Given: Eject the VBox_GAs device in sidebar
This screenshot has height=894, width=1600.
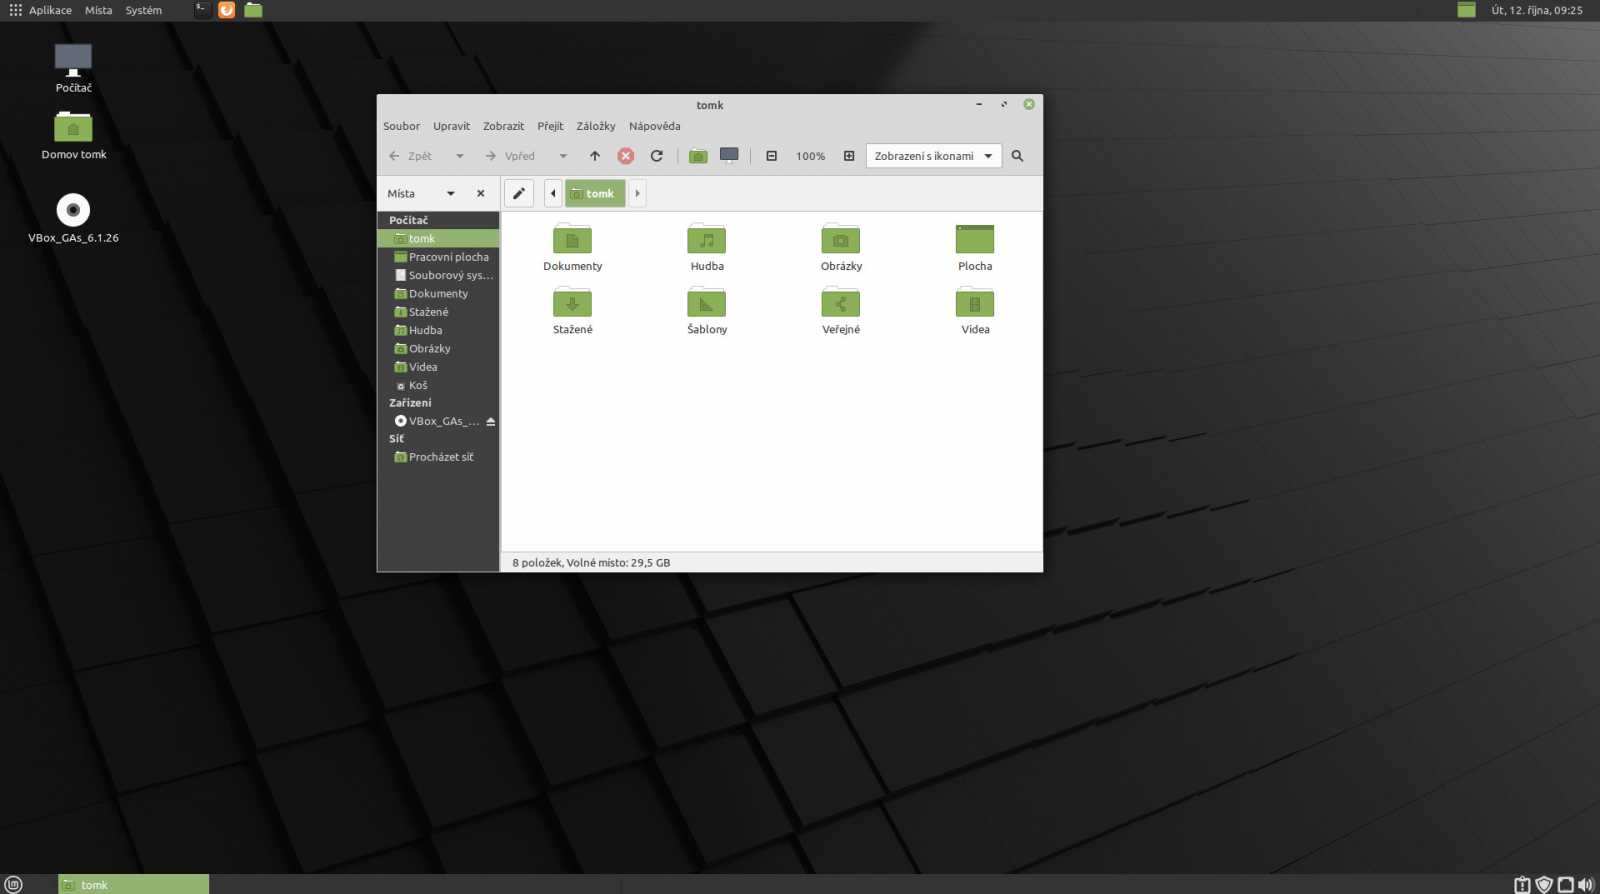Looking at the screenshot, I should tap(491, 422).
